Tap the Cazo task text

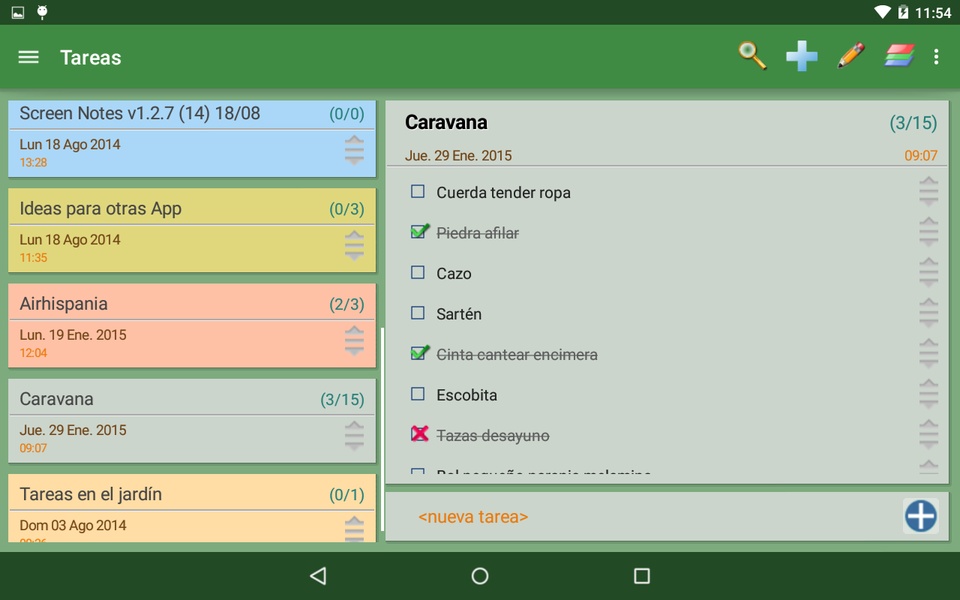pos(454,273)
